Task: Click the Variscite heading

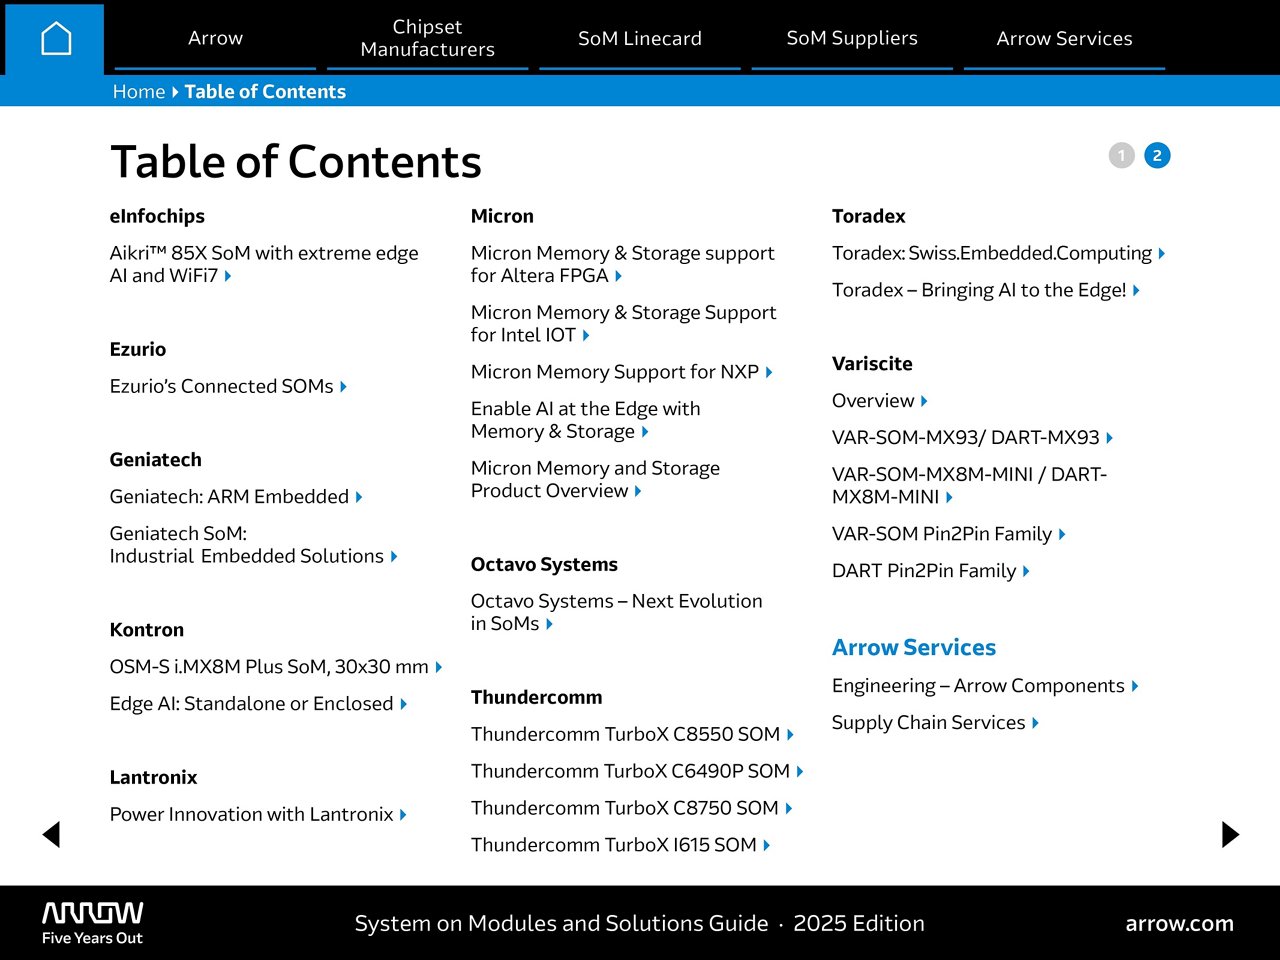Action: (872, 363)
